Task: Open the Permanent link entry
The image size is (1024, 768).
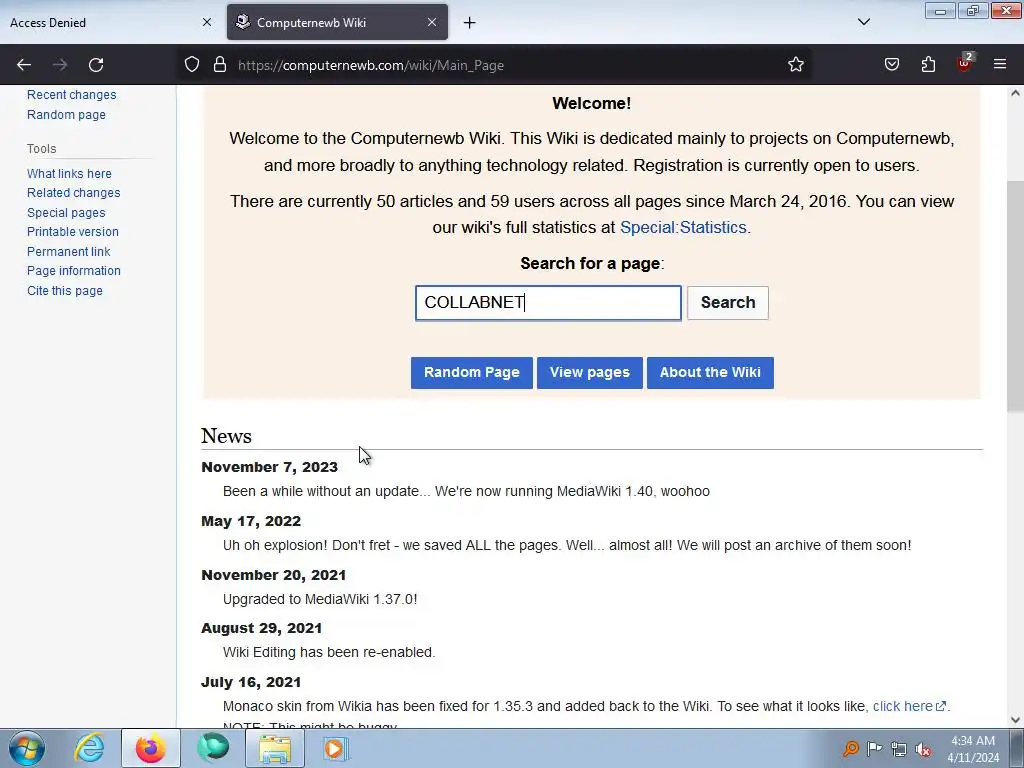Action: [x=69, y=251]
